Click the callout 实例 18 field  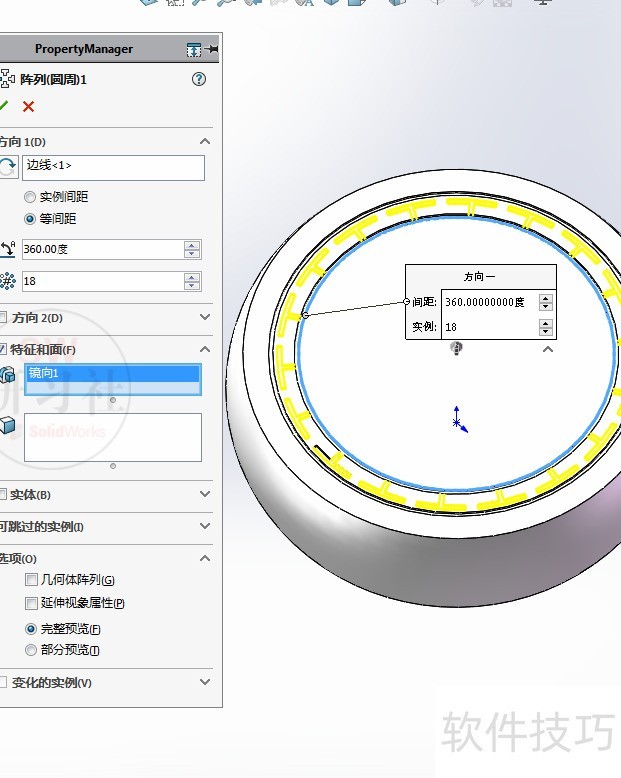coord(490,327)
